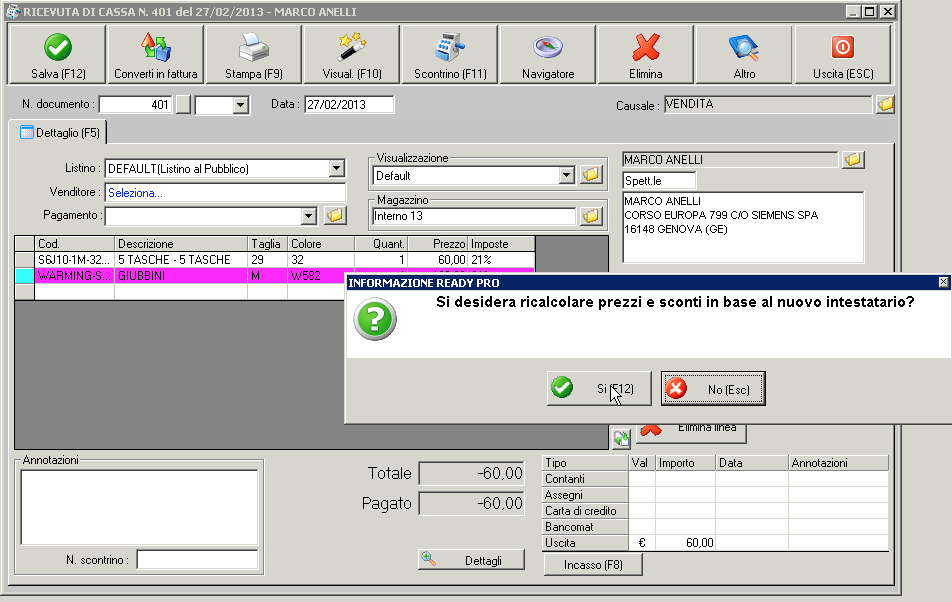The width and height of the screenshot is (952, 602).
Task: Click the Cod. column header
Action: pyautogui.click(x=75, y=244)
